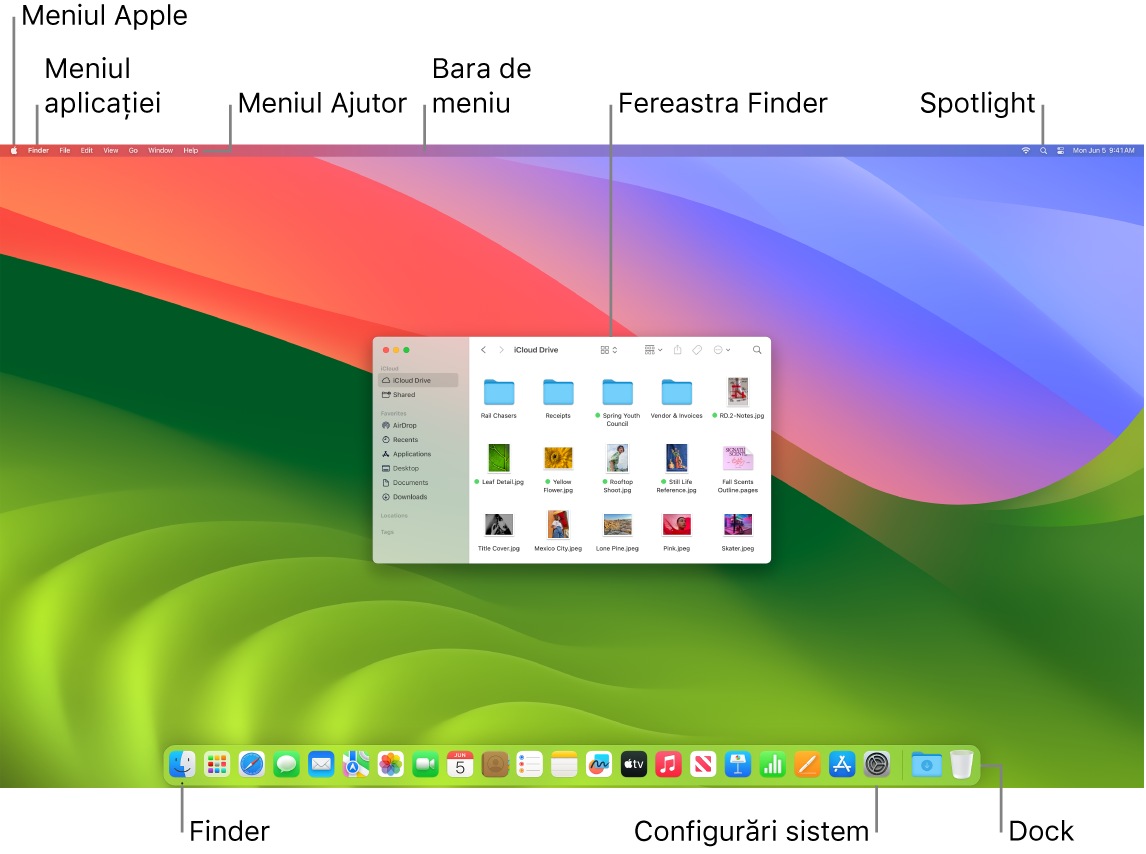Open Spotlight search in the menu bar
The height and width of the screenshot is (854, 1146).
tap(1042, 150)
